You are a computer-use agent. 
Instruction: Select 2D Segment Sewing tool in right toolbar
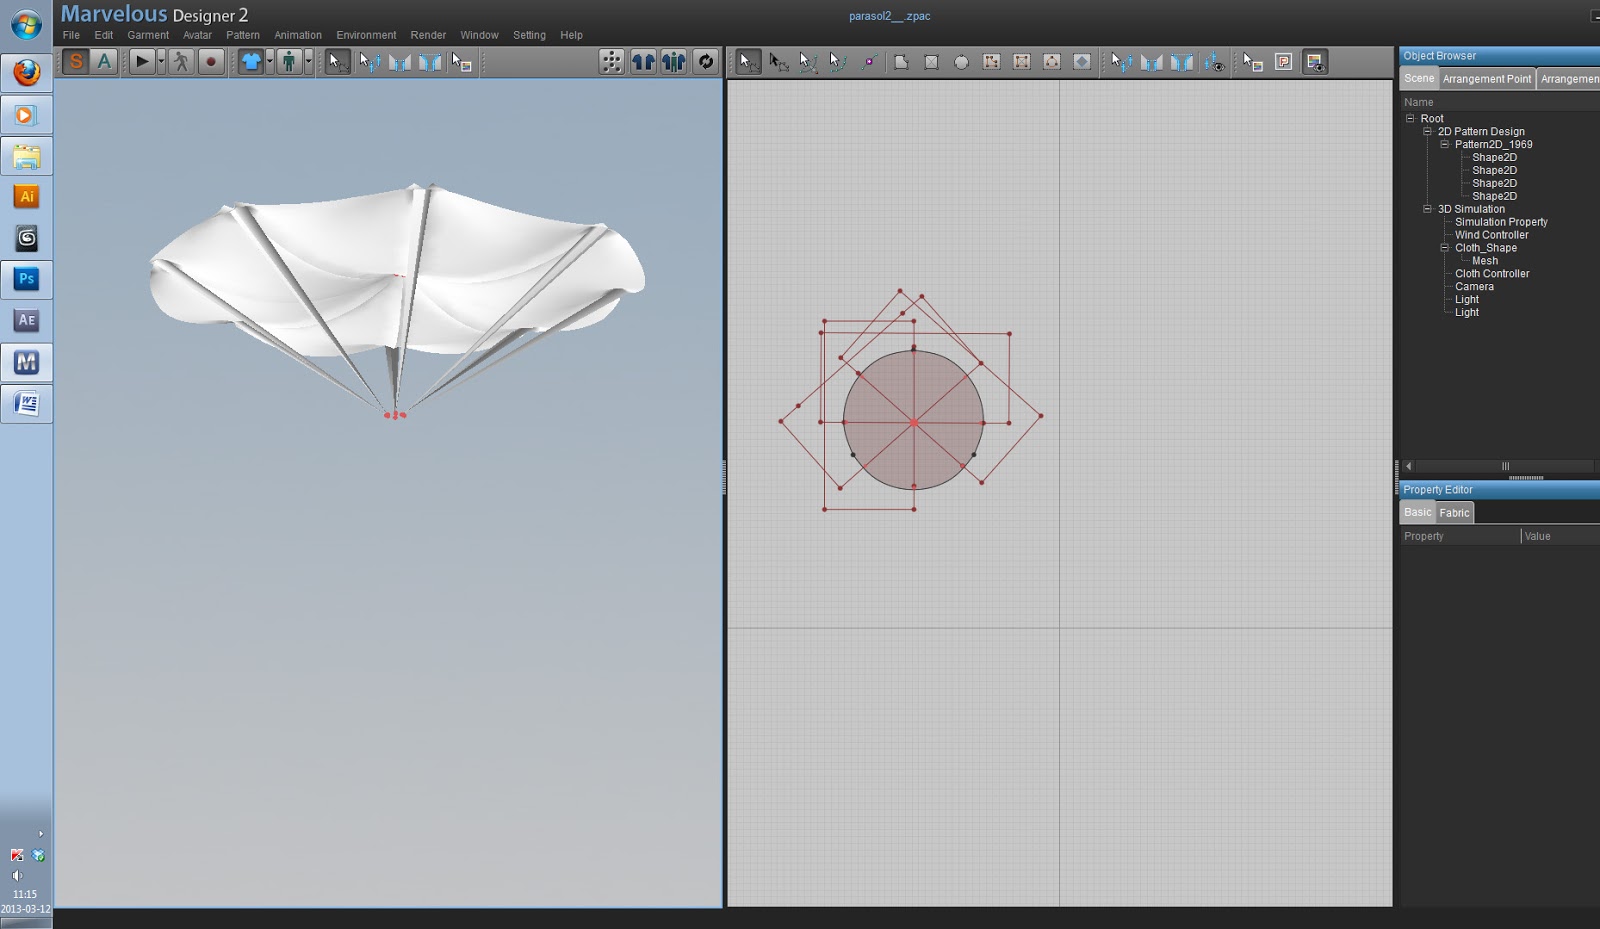(1152, 62)
